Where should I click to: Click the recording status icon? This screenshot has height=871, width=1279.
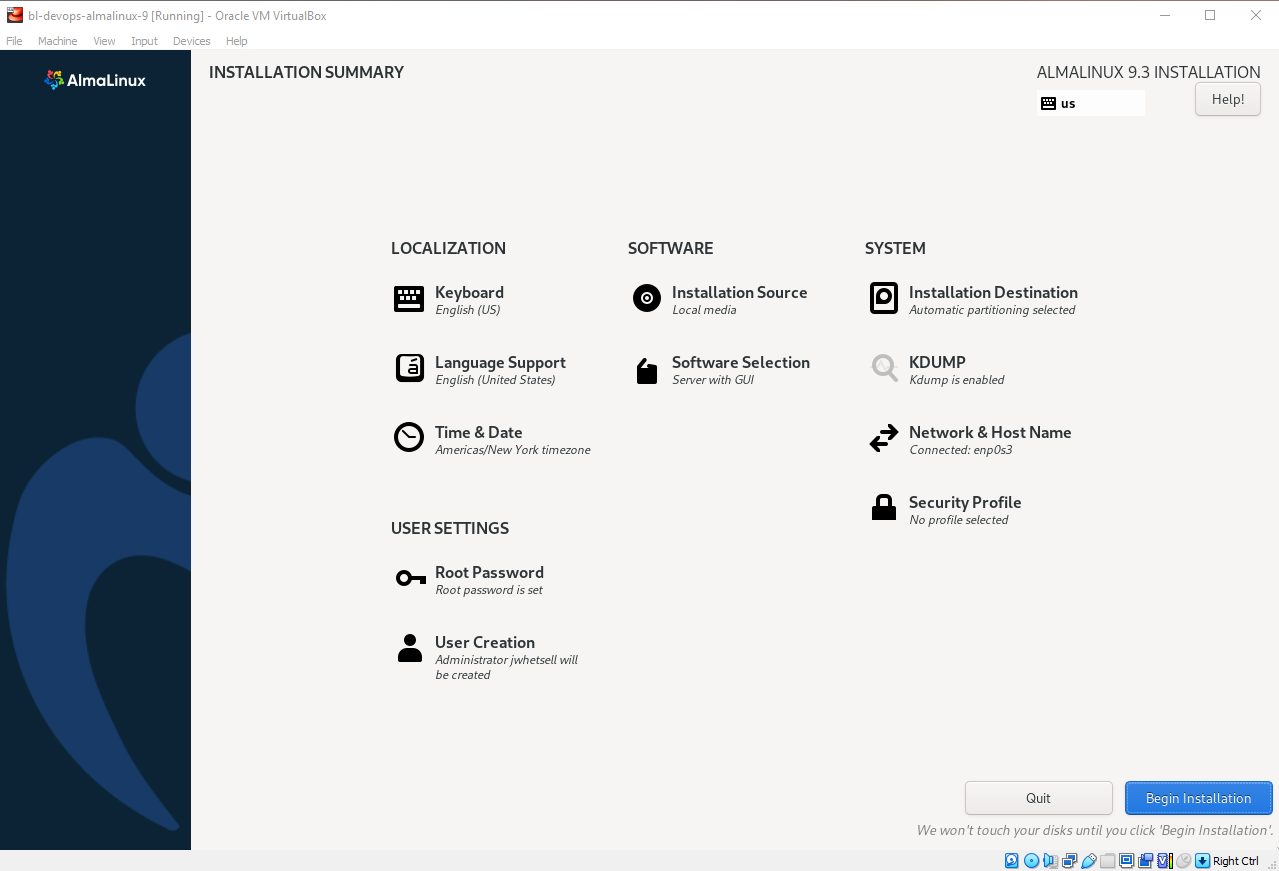pos(1146,861)
